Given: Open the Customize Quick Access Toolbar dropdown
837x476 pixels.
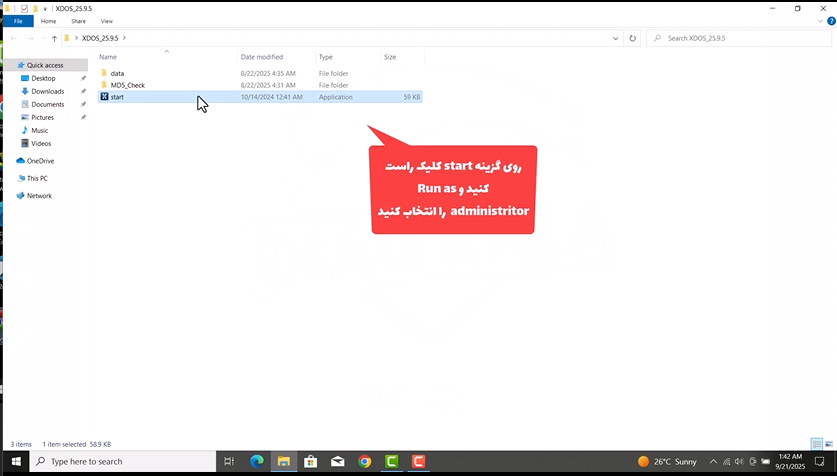Looking at the screenshot, I should (x=45, y=8).
